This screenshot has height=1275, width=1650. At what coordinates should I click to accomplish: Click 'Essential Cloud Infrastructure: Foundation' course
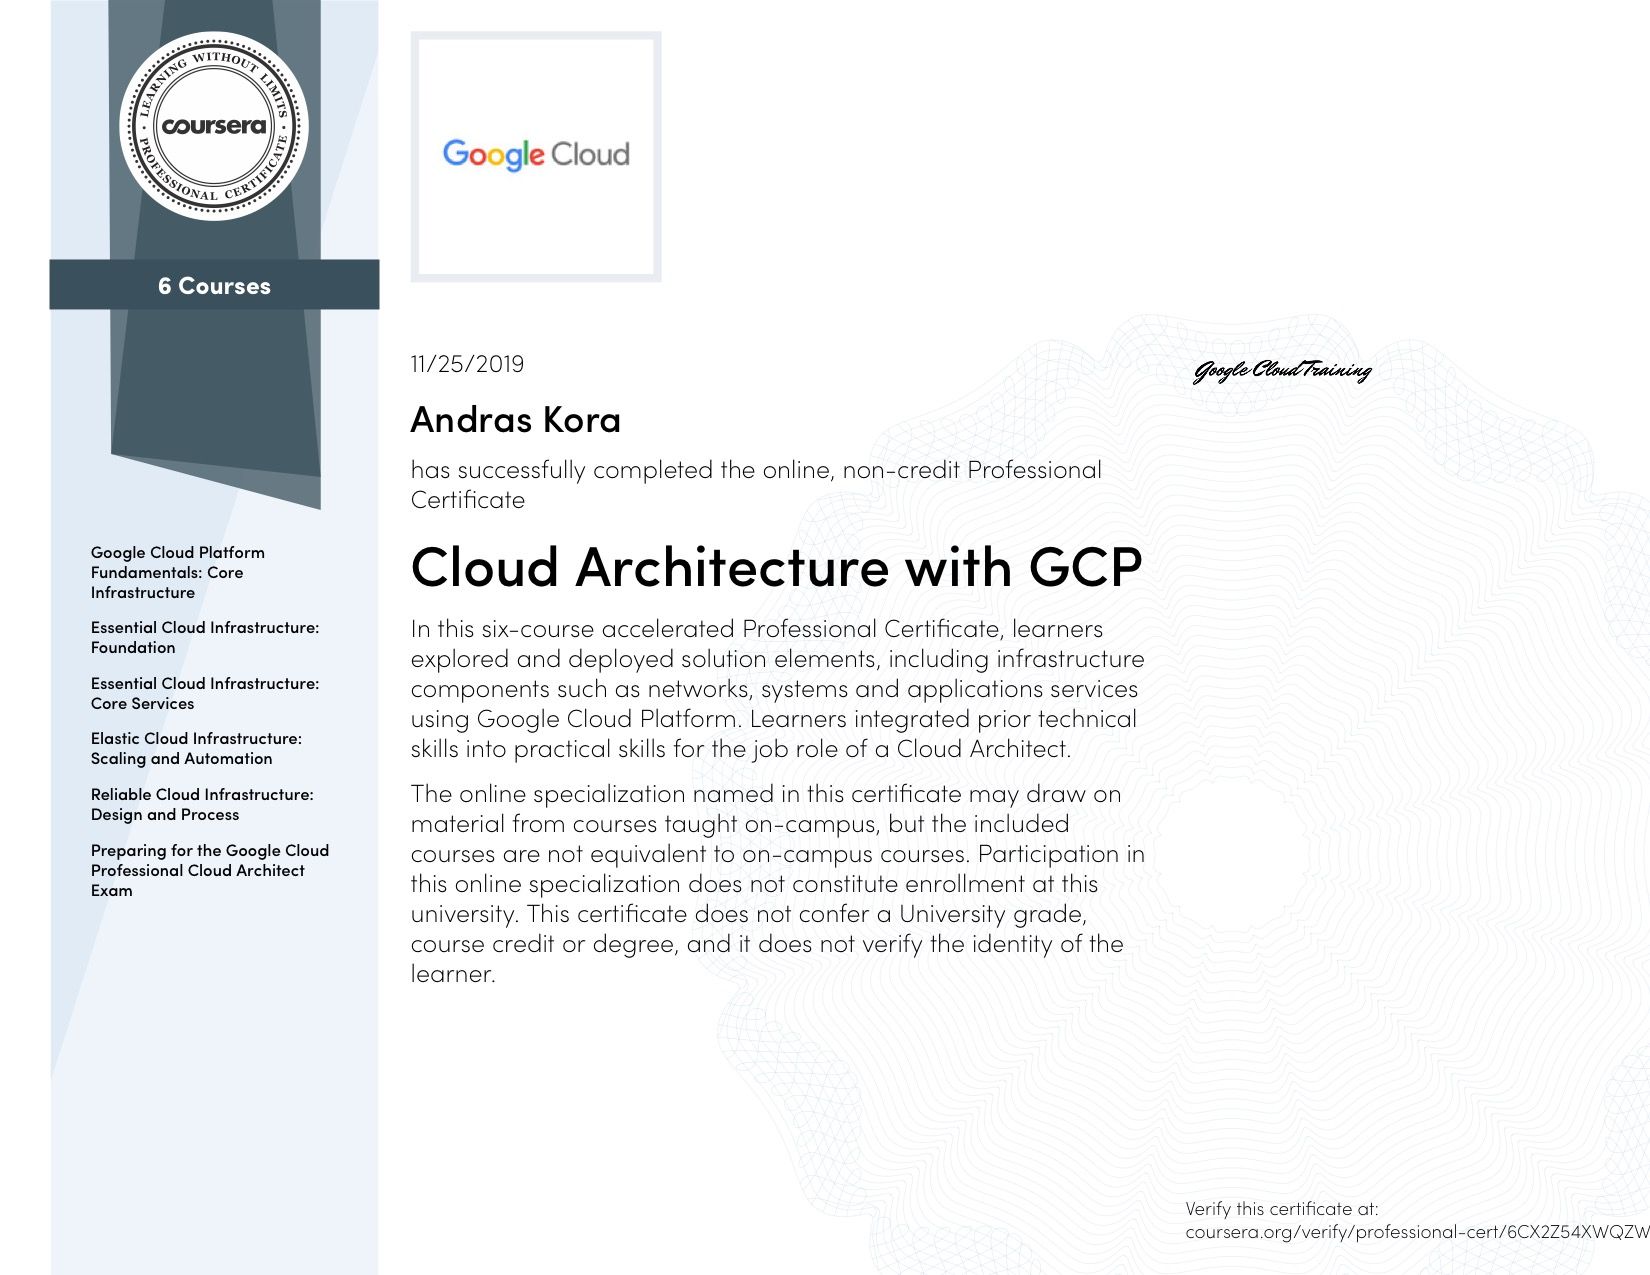coord(205,637)
